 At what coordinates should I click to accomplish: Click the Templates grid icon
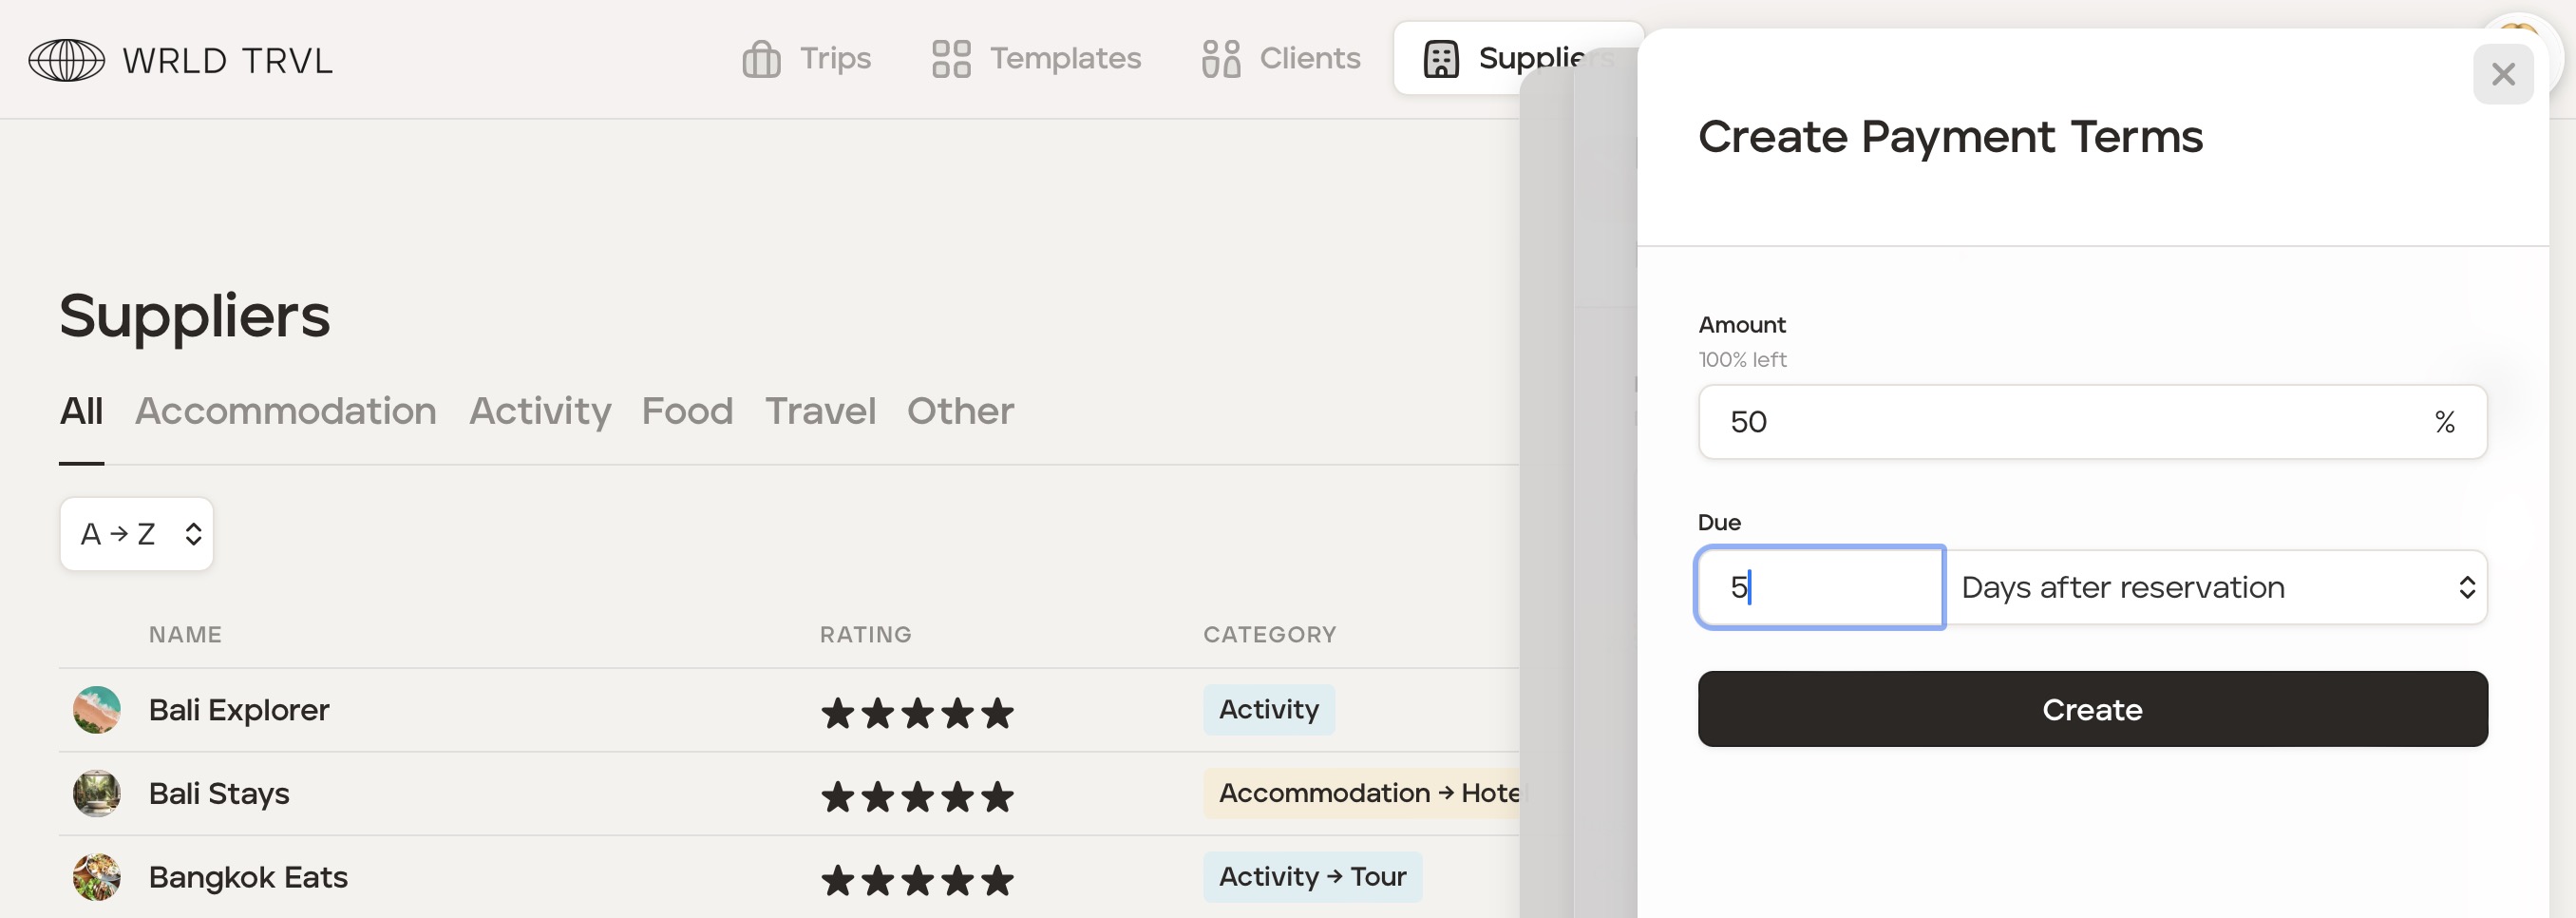pyautogui.click(x=951, y=59)
